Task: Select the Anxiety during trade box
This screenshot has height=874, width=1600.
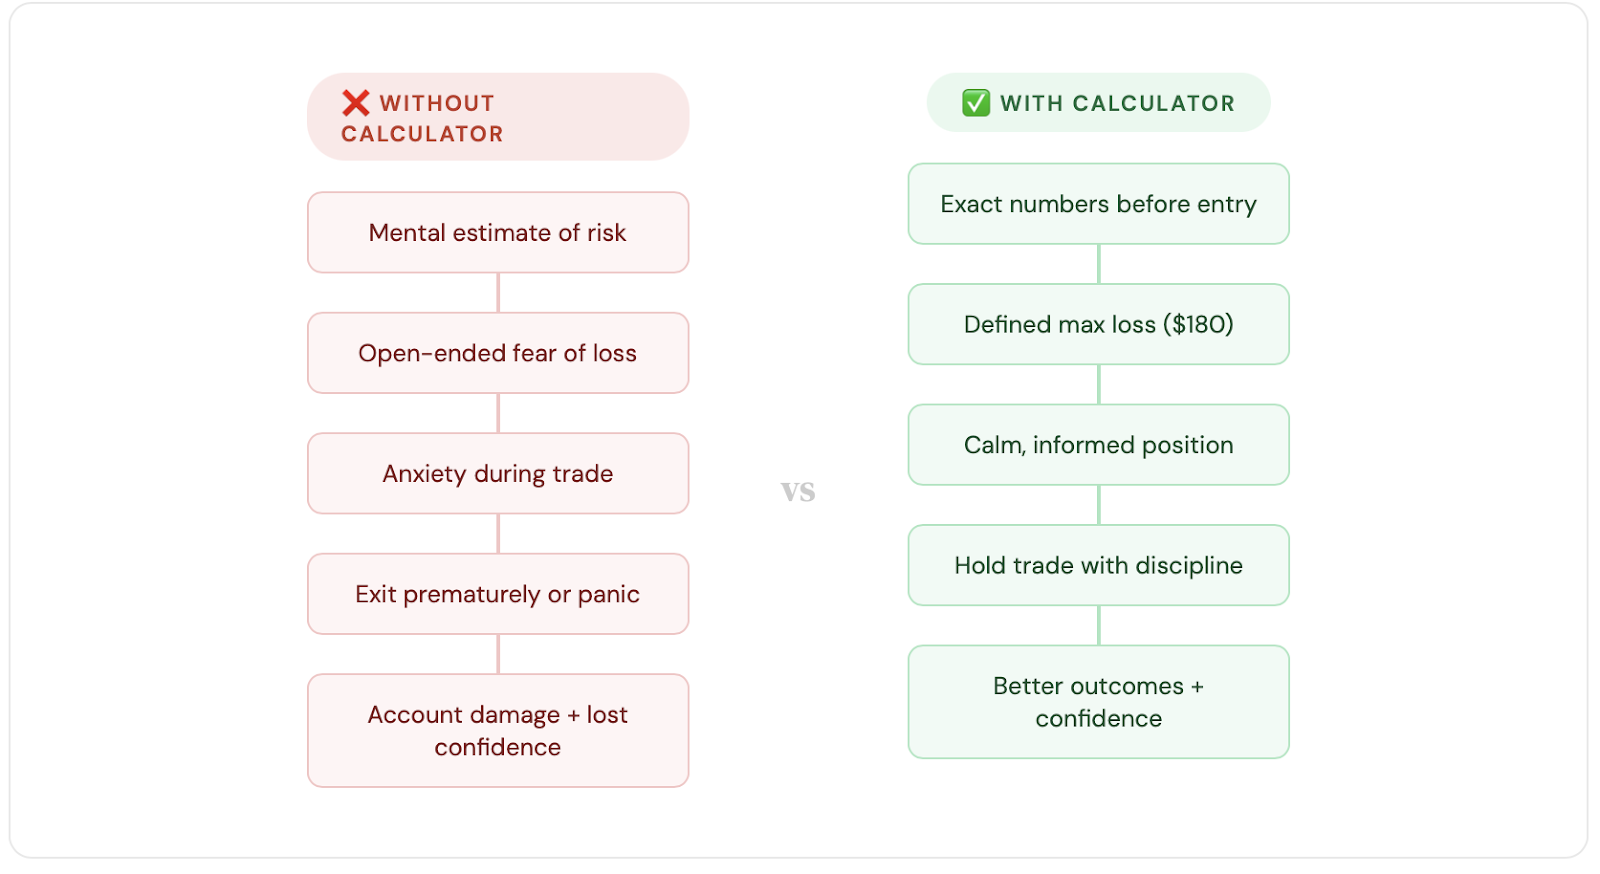Action: click(498, 474)
